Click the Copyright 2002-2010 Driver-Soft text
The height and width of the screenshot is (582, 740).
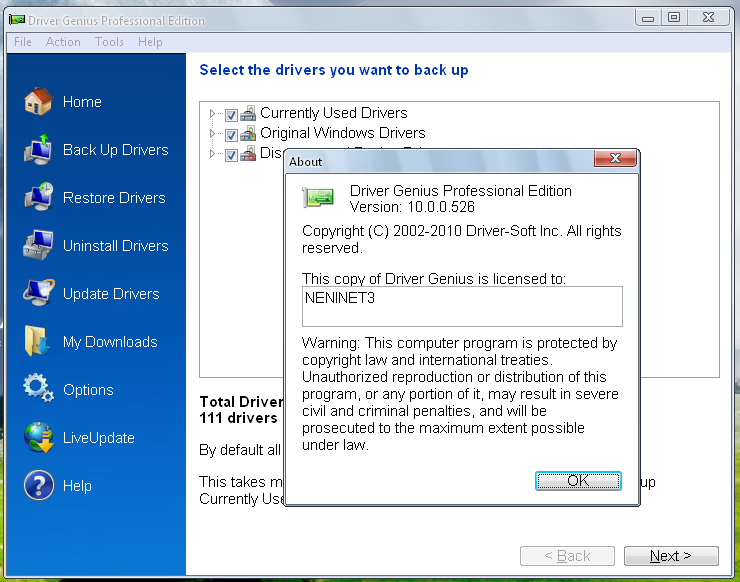462,239
